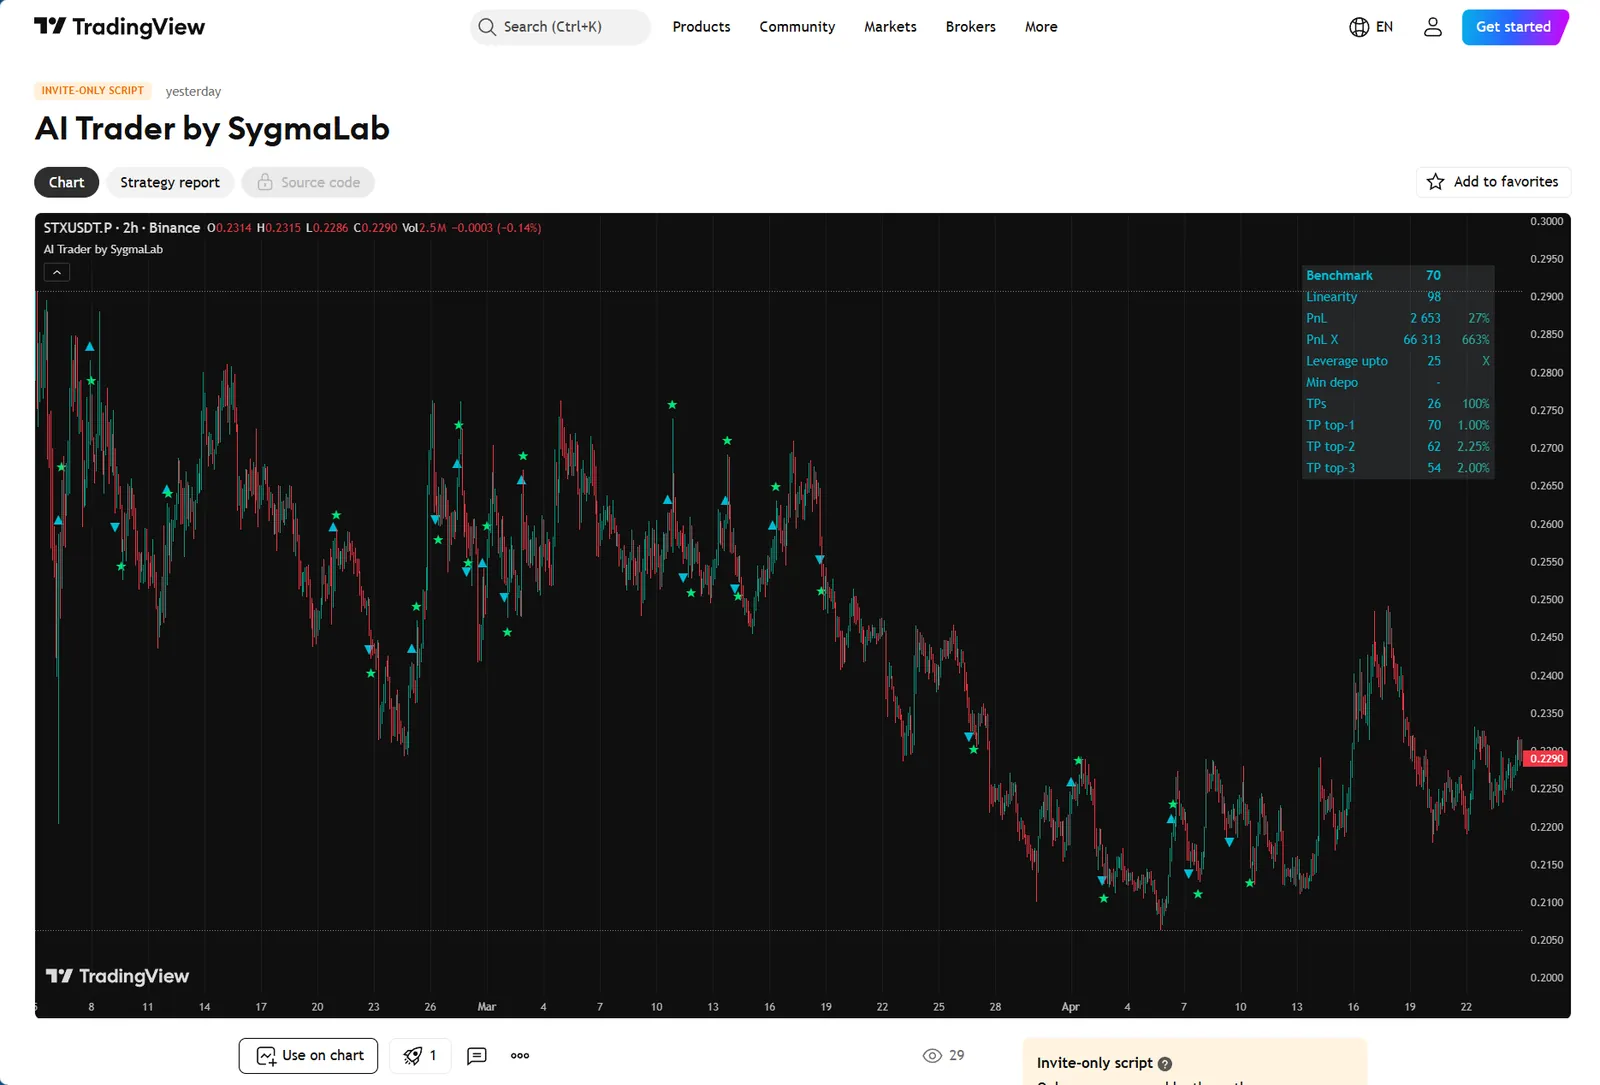Viewport: 1600px width, 1085px height.
Task: Open the user profile menu icon
Action: click(1433, 27)
